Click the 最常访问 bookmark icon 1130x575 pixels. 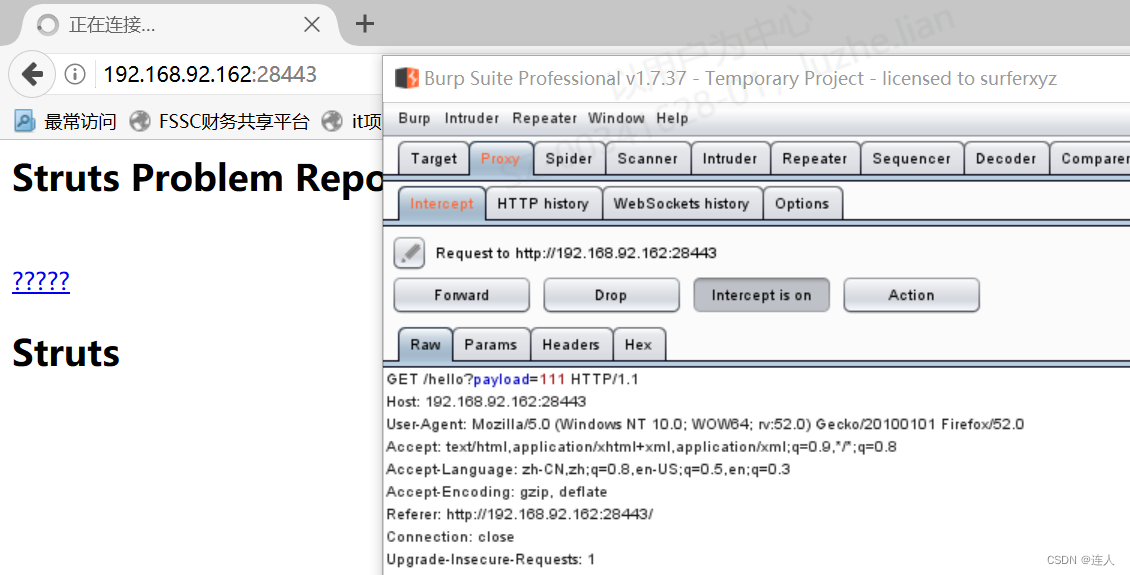(25, 121)
